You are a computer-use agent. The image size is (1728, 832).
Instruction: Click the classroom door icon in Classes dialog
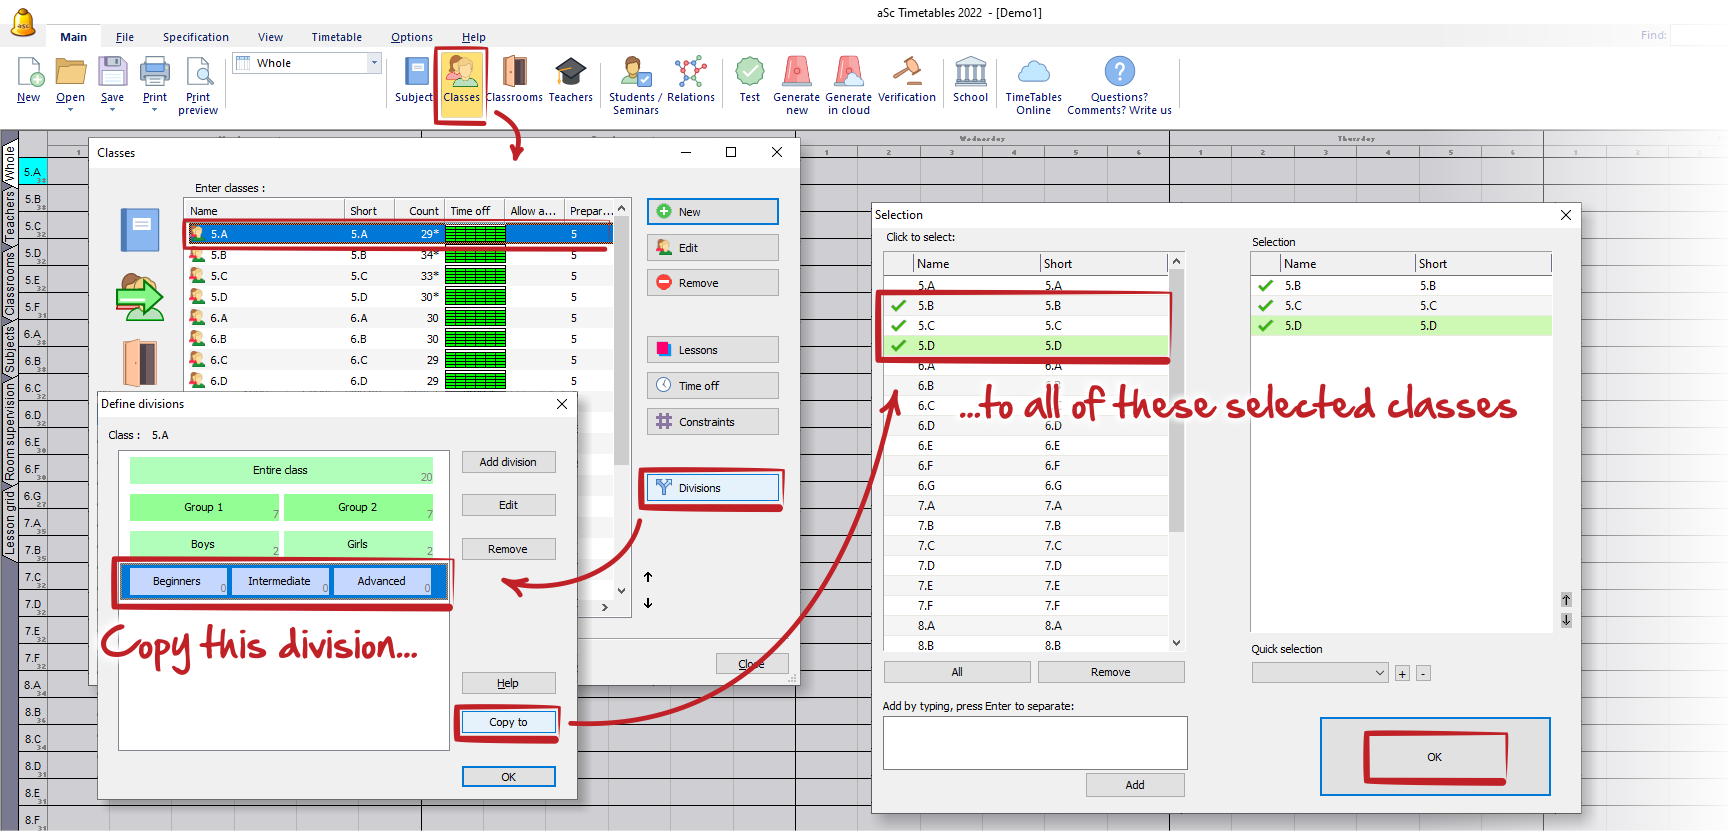(x=140, y=363)
